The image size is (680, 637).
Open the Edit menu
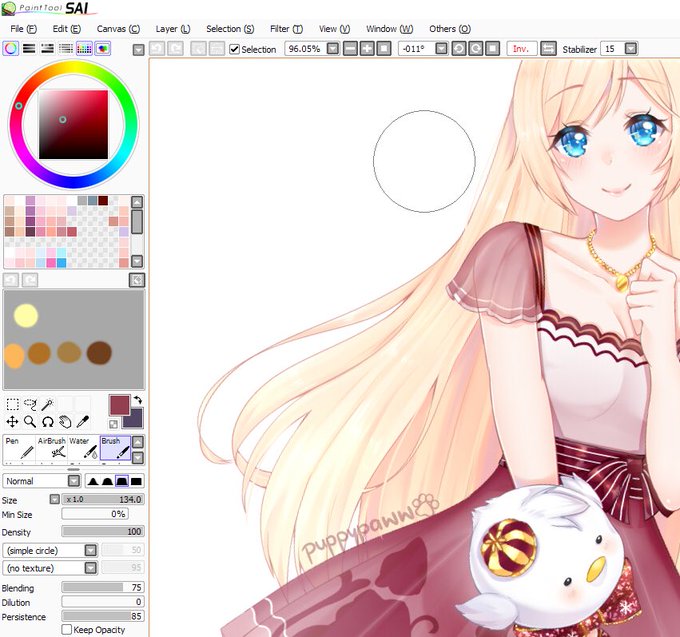[66, 29]
